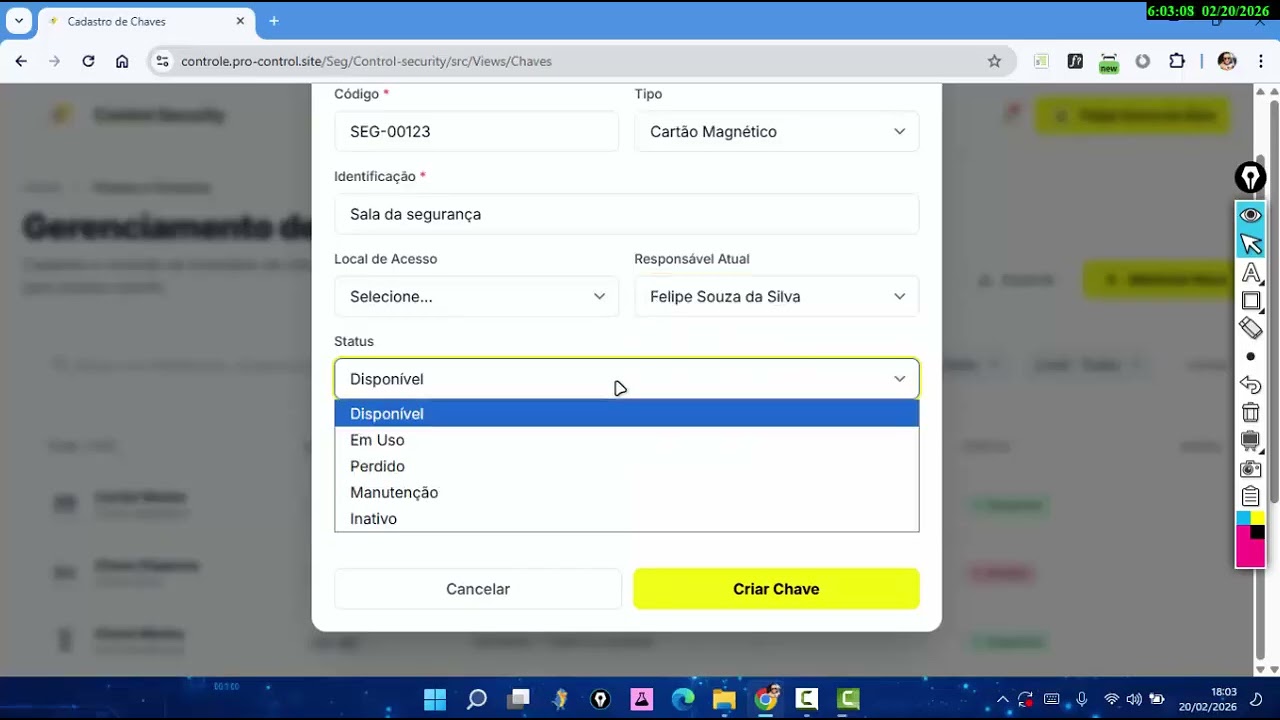
Task: Clear annotations with the trash icon
Action: [x=1250, y=412]
